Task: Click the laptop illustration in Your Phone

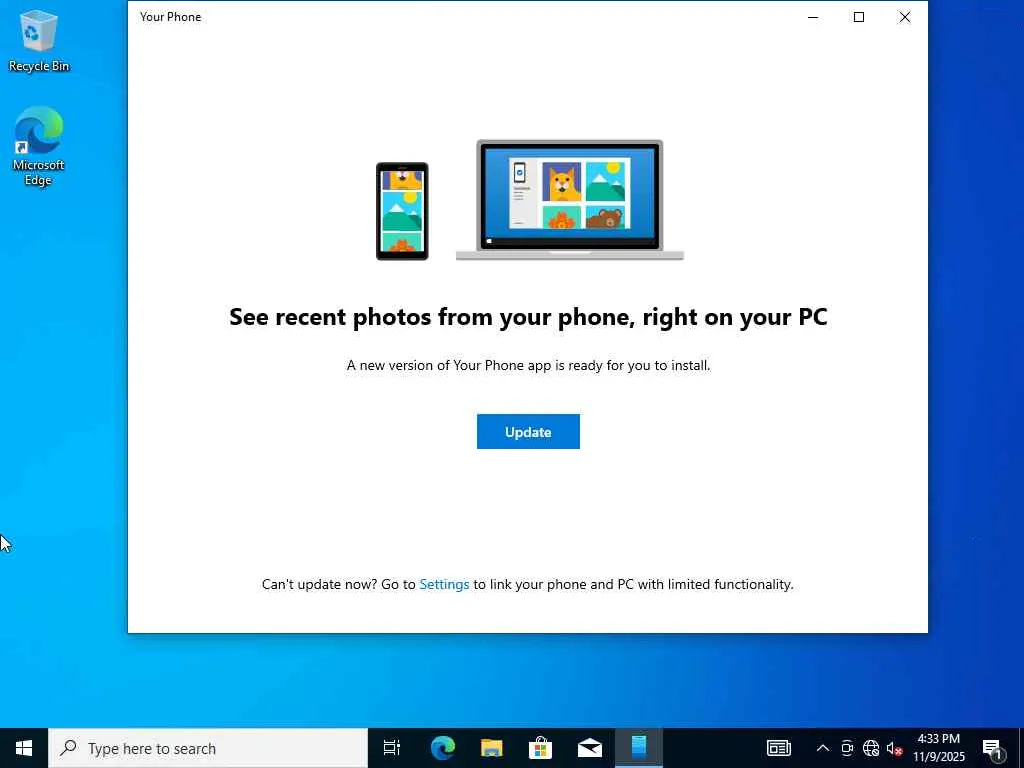Action: (569, 200)
